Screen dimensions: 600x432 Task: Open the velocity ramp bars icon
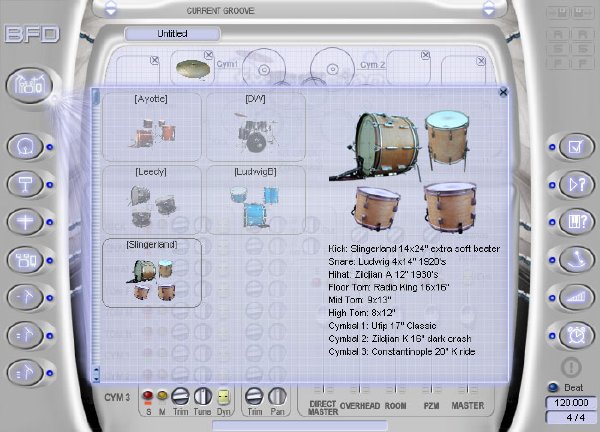click(x=576, y=297)
